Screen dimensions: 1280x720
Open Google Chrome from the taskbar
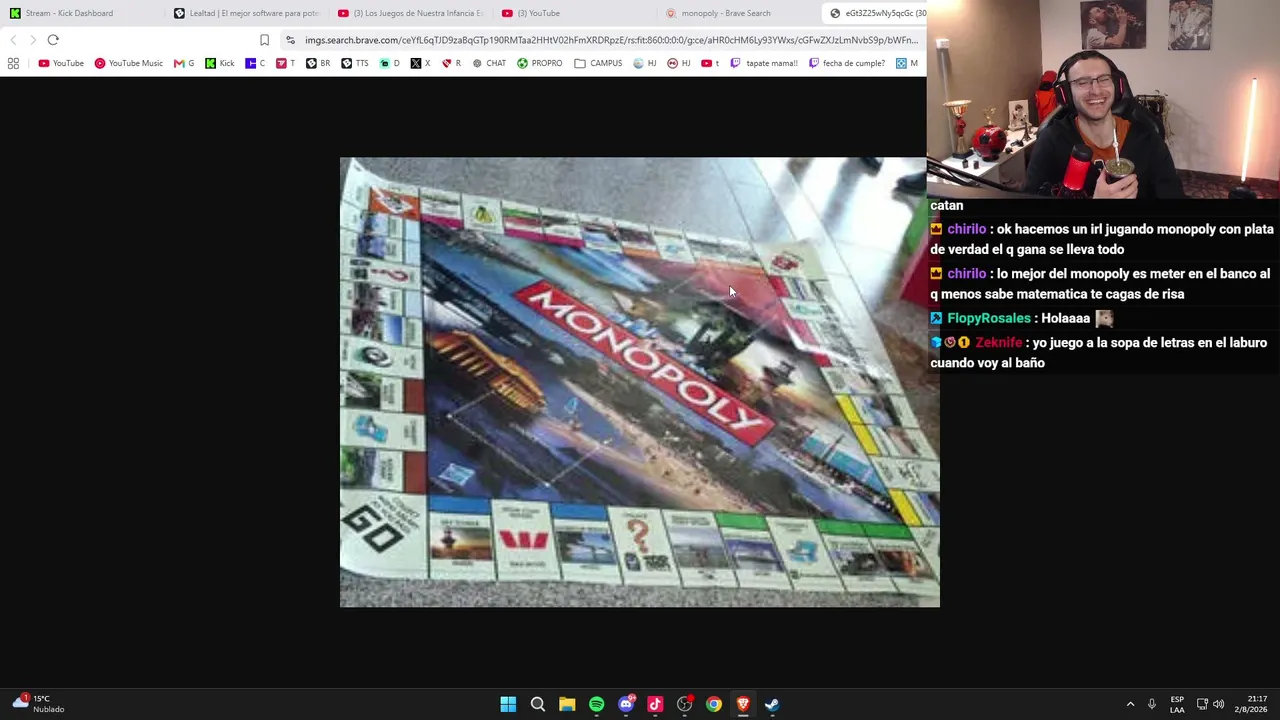click(x=713, y=704)
